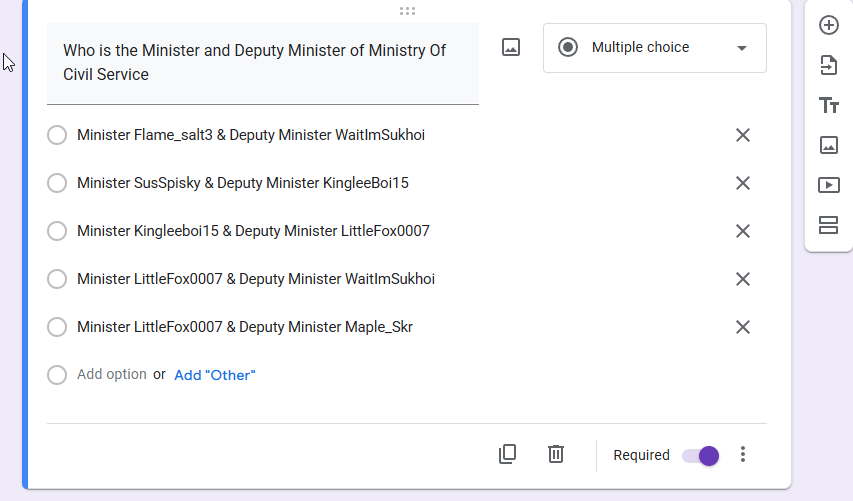Select radio for Minister Flame_salt3 option
This screenshot has height=501, width=853.
click(x=57, y=135)
